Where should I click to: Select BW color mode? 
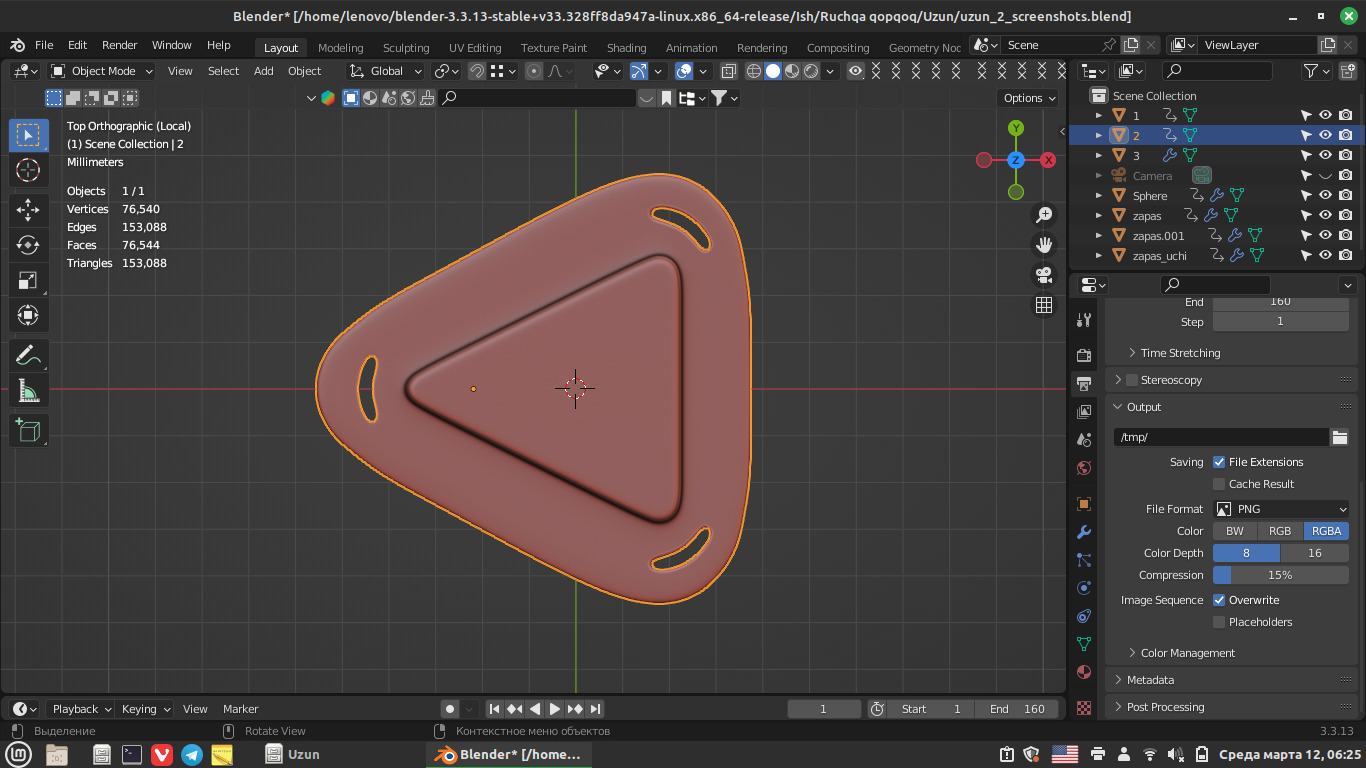(x=1235, y=531)
